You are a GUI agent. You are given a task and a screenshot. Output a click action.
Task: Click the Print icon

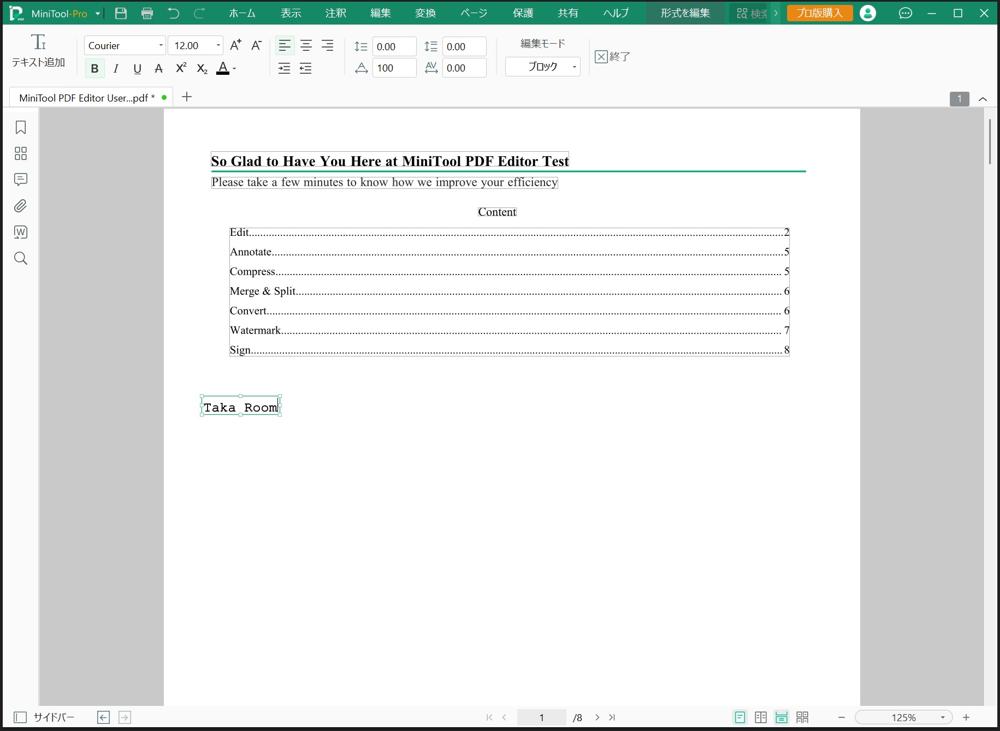(147, 13)
